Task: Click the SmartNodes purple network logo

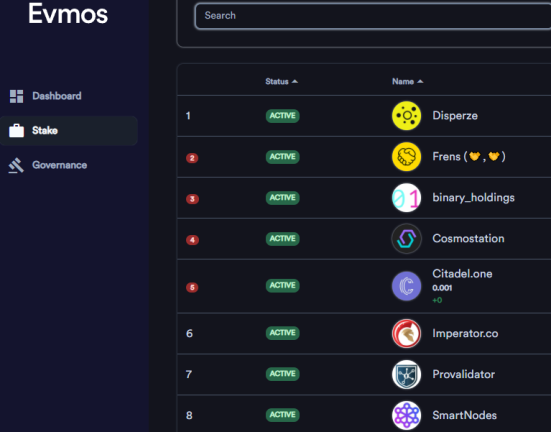Action: point(406,415)
